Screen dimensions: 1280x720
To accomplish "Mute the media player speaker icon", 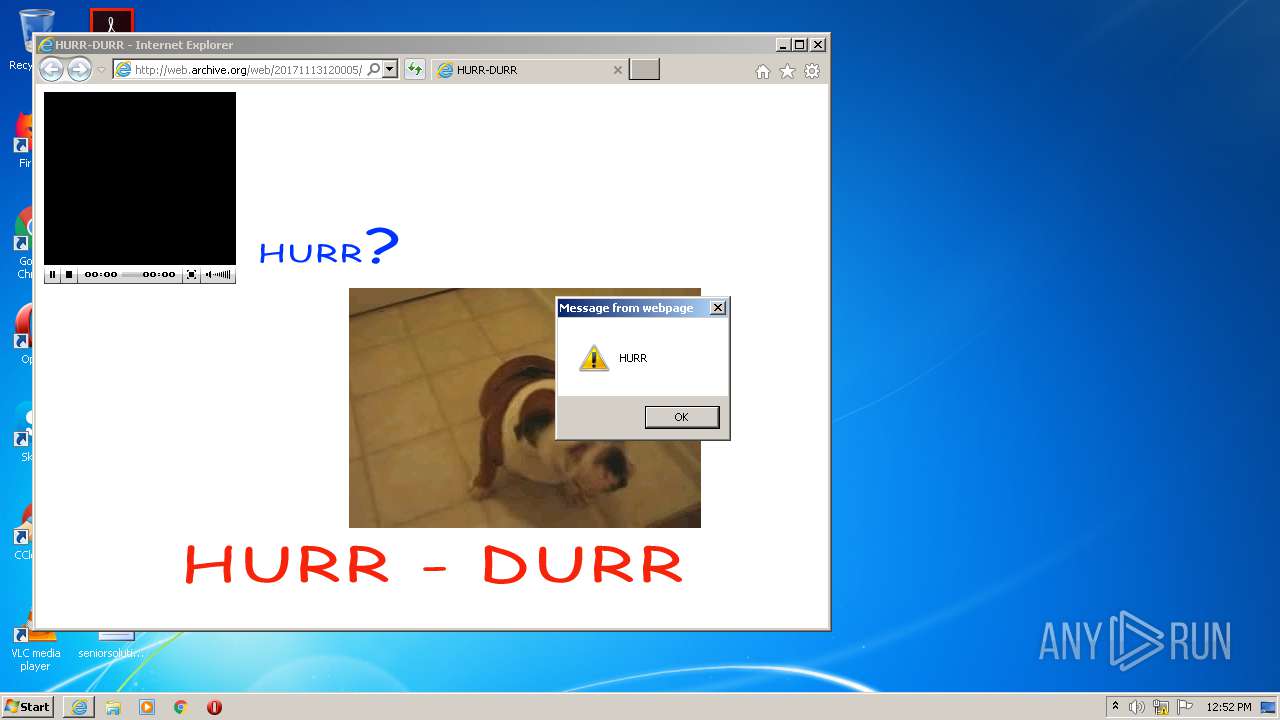I will tap(208, 274).
